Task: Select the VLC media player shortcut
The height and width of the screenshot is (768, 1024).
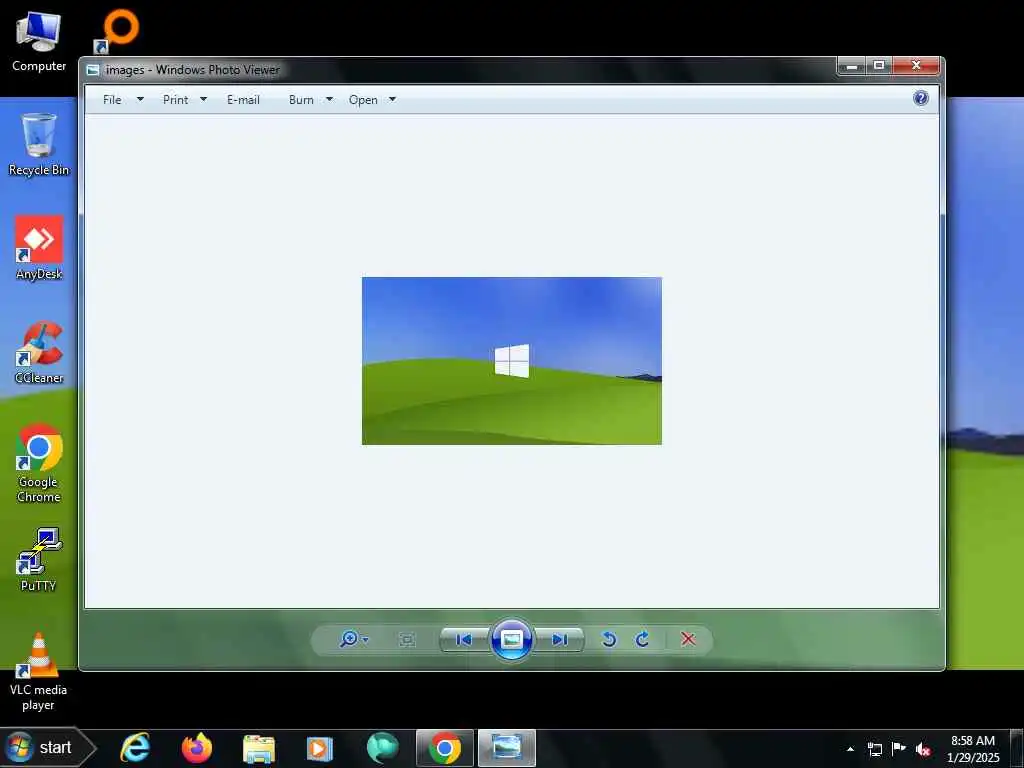Action: tap(39, 671)
